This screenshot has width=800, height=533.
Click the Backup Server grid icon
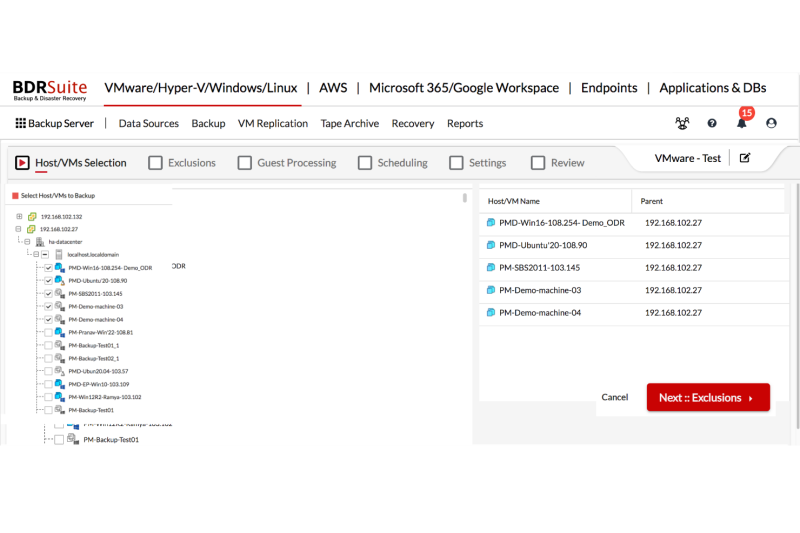coord(20,124)
